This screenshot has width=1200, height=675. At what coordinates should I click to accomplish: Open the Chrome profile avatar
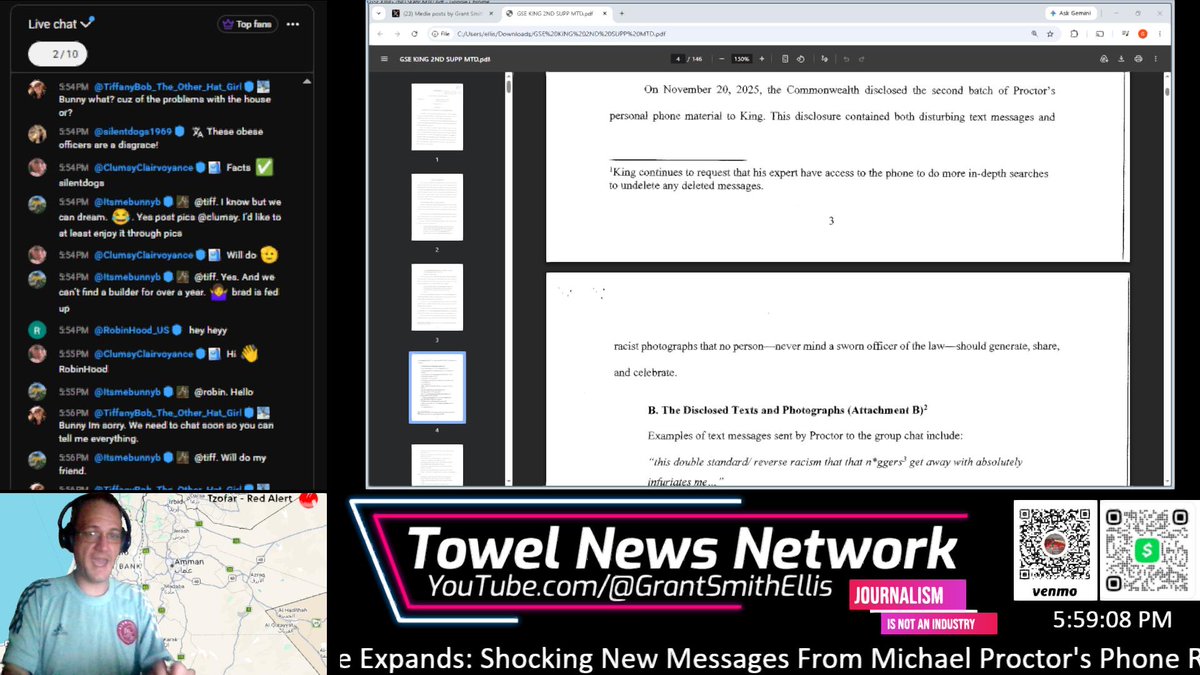tap(1142, 34)
